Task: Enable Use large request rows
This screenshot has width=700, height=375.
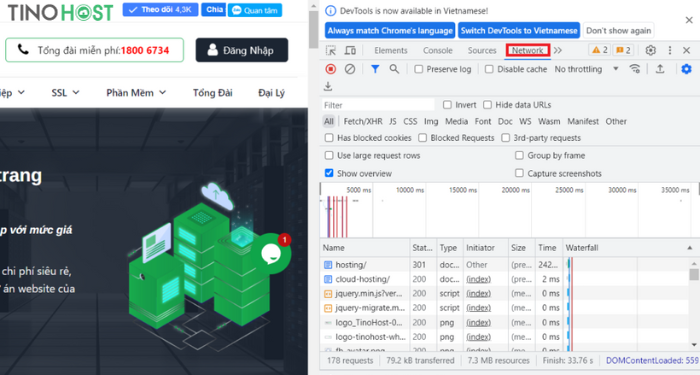Action: 329,155
